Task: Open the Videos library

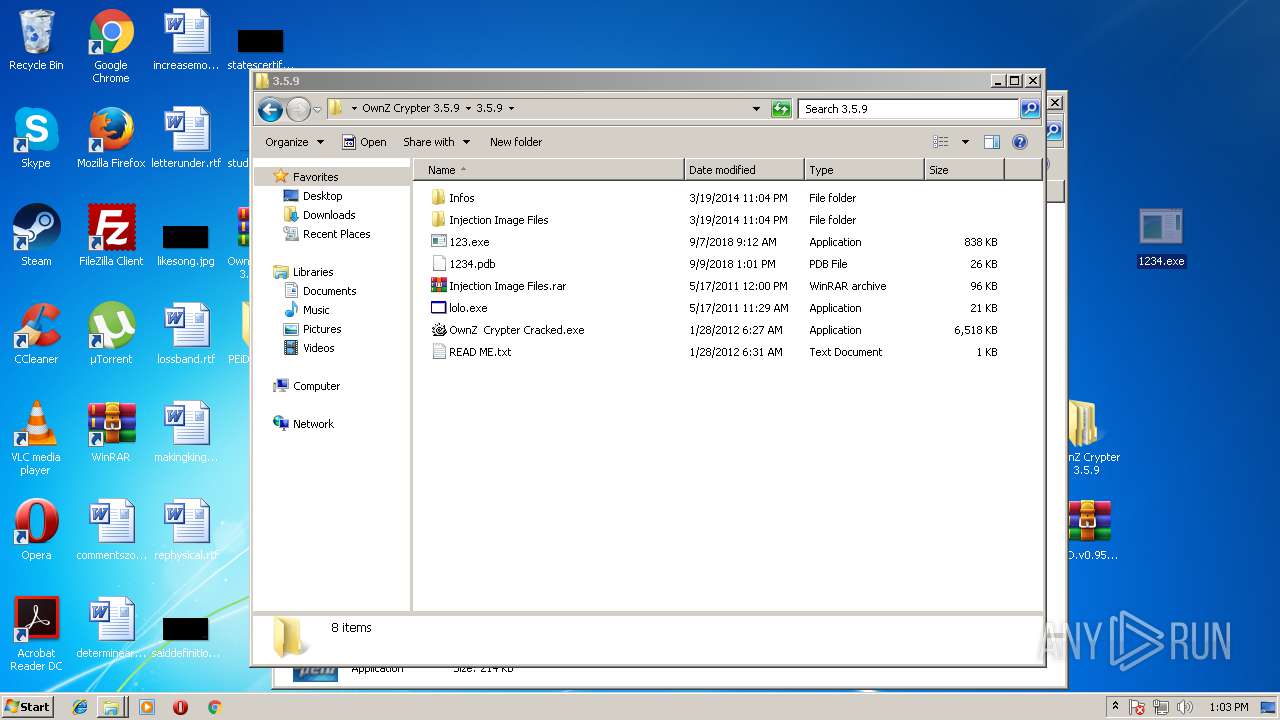Action: click(x=318, y=348)
